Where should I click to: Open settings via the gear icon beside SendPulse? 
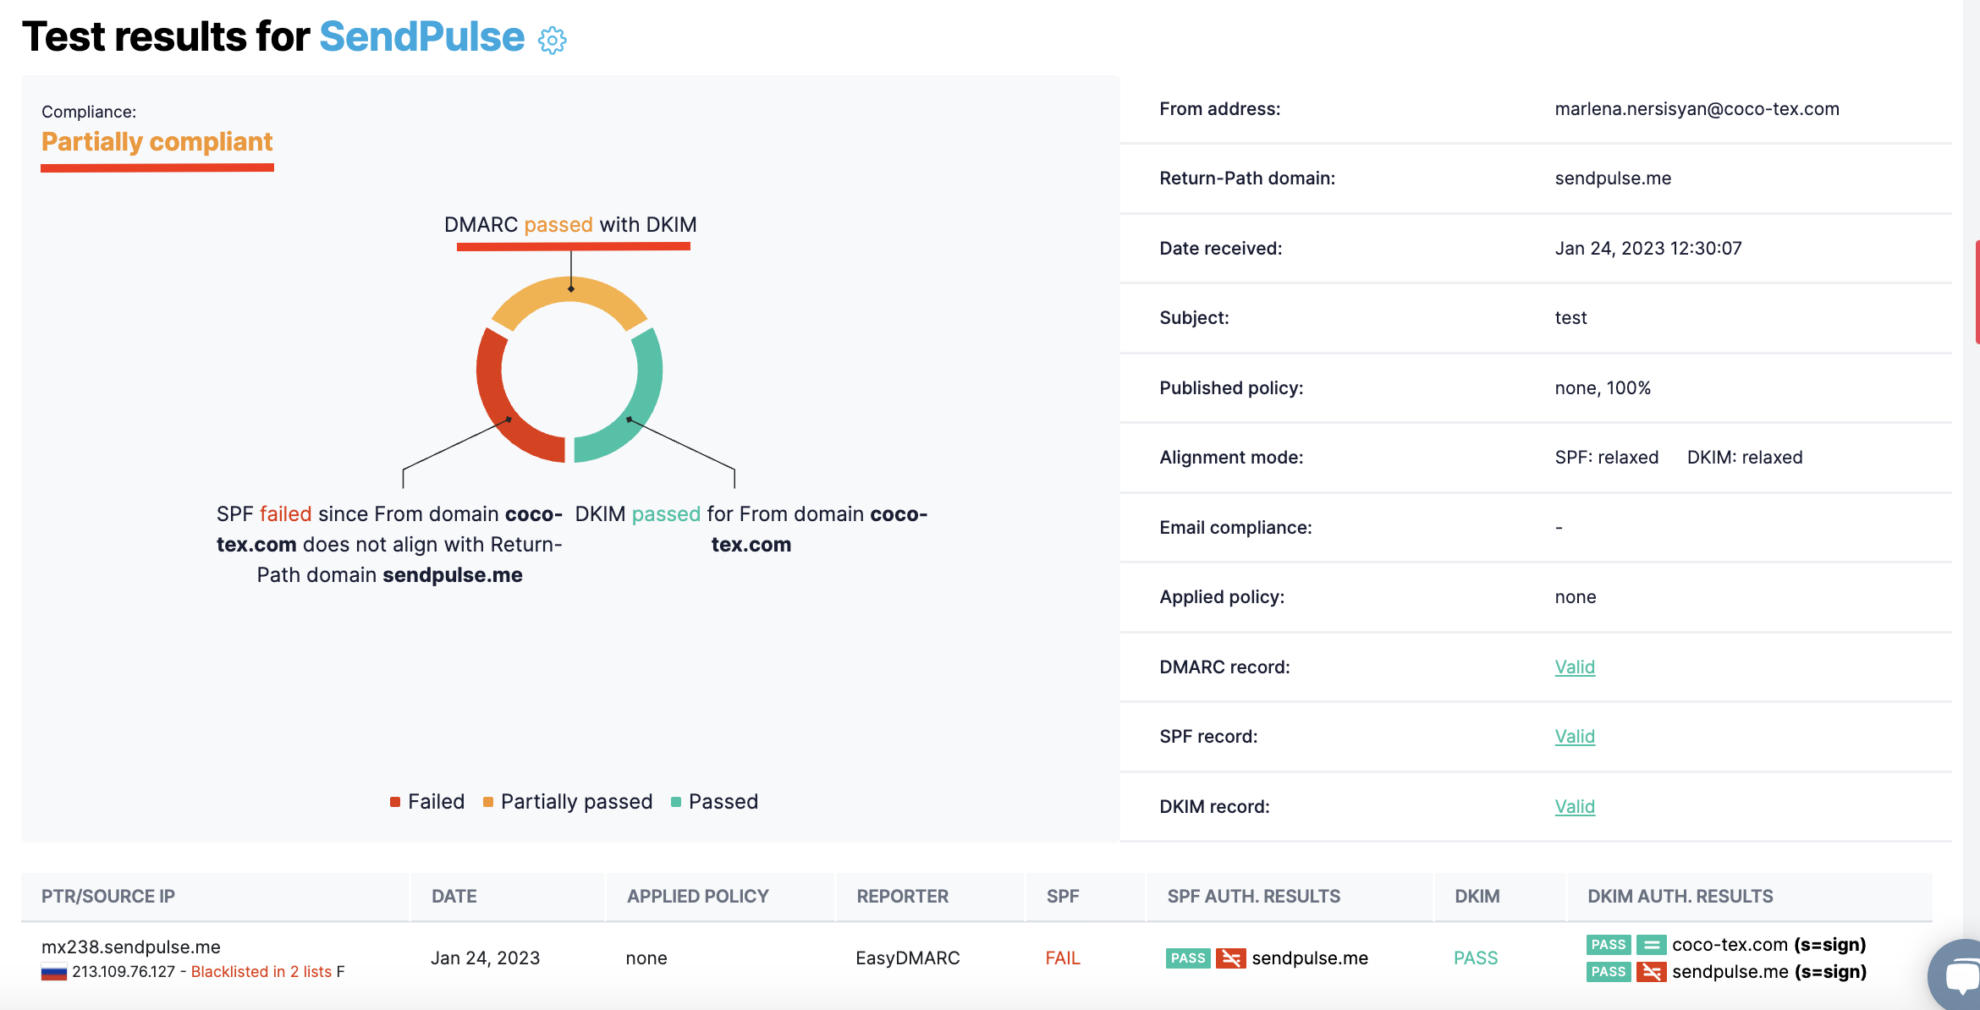(x=551, y=40)
